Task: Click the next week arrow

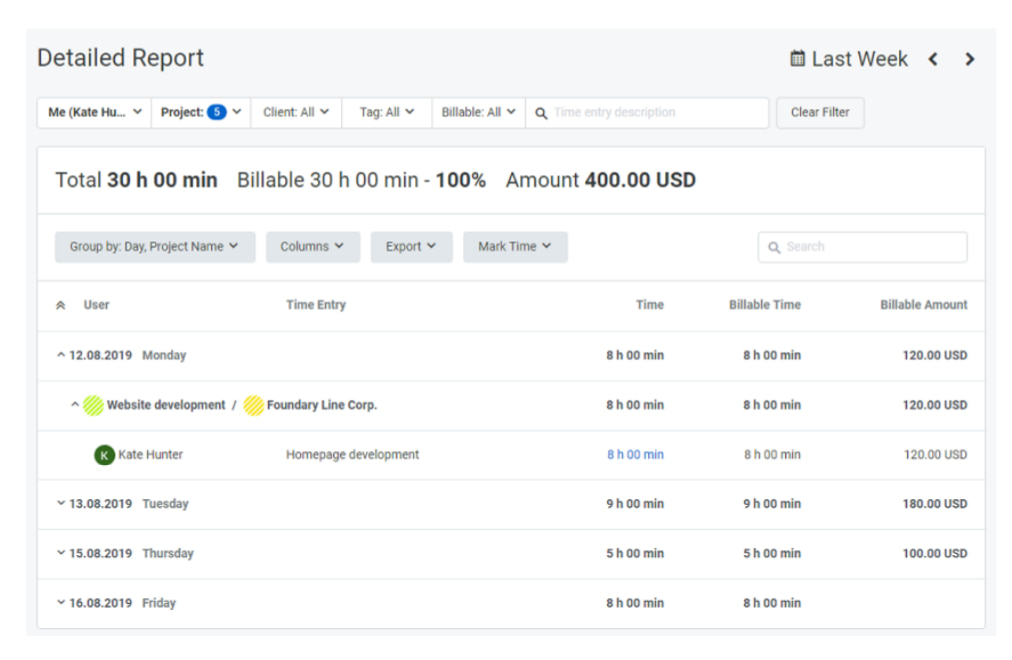Action: [969, 59]
